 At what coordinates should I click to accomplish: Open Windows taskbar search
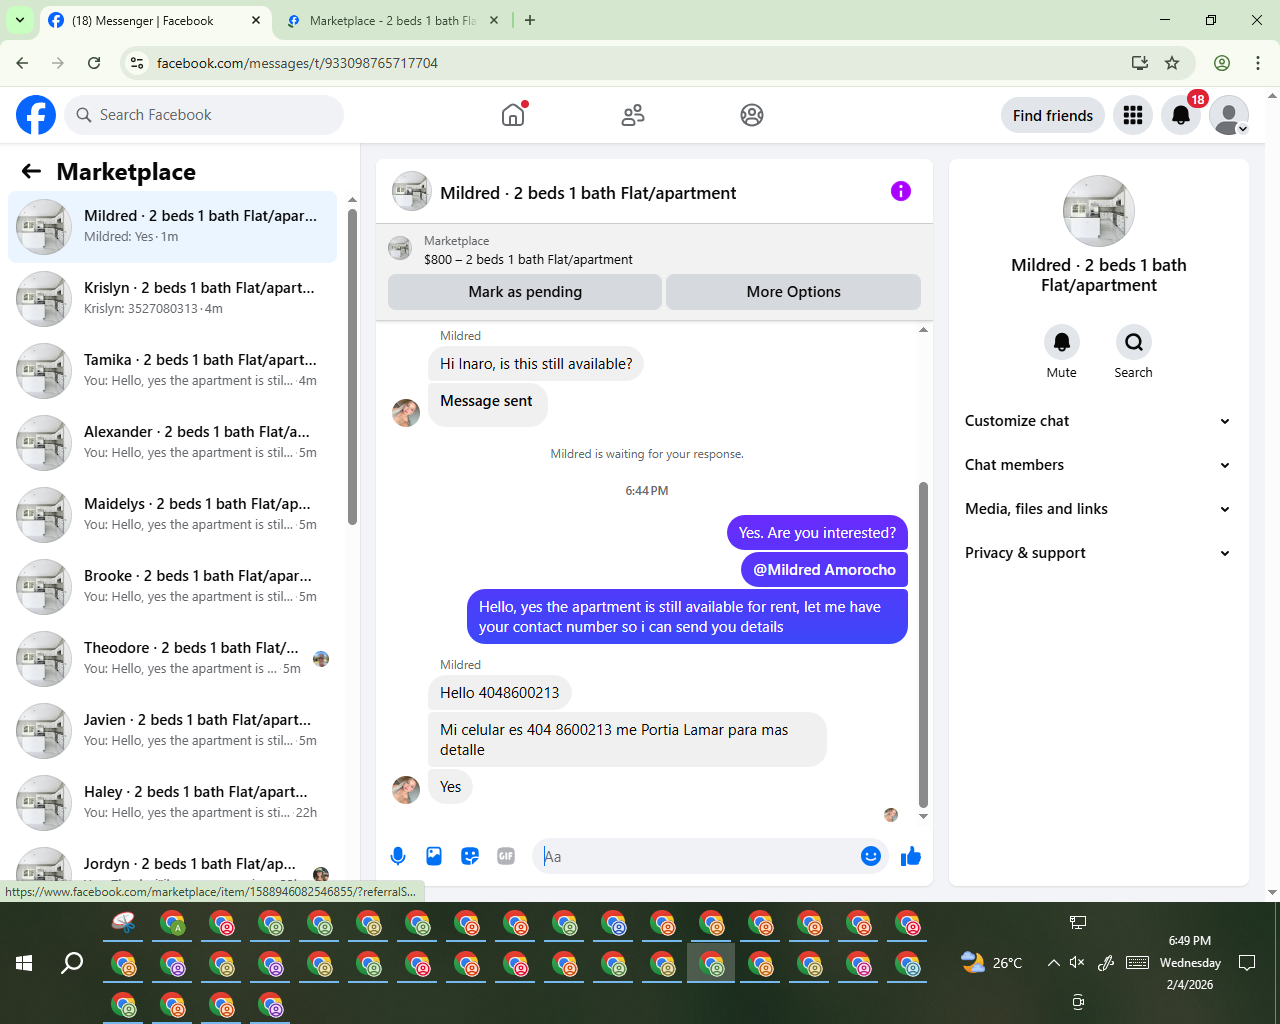[72, 963]
